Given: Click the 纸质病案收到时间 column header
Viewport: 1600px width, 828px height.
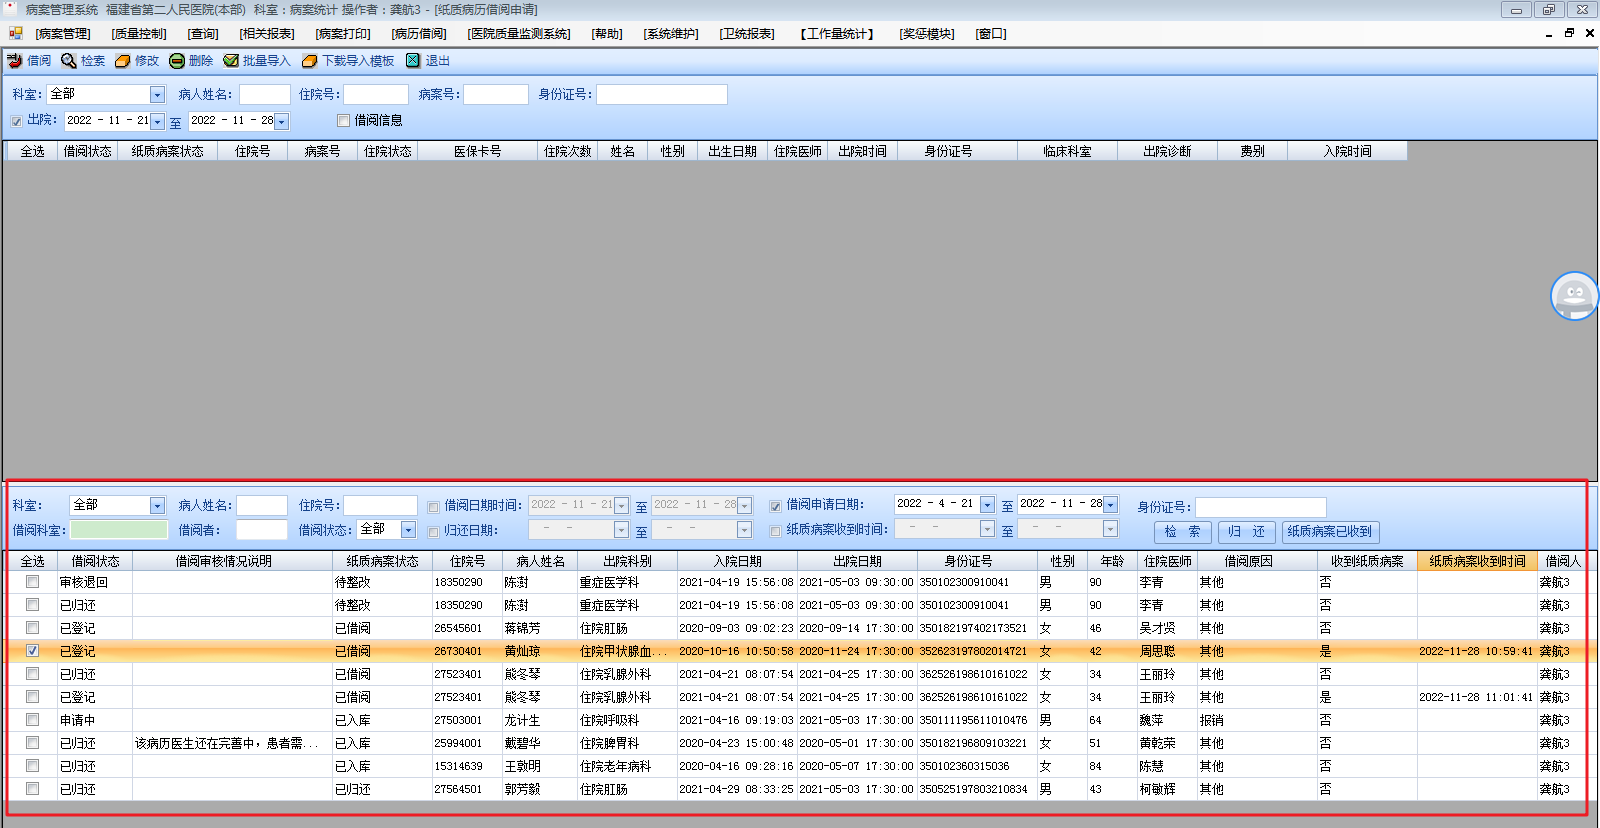Looking at the screenshot, I should click(1477, 561).
